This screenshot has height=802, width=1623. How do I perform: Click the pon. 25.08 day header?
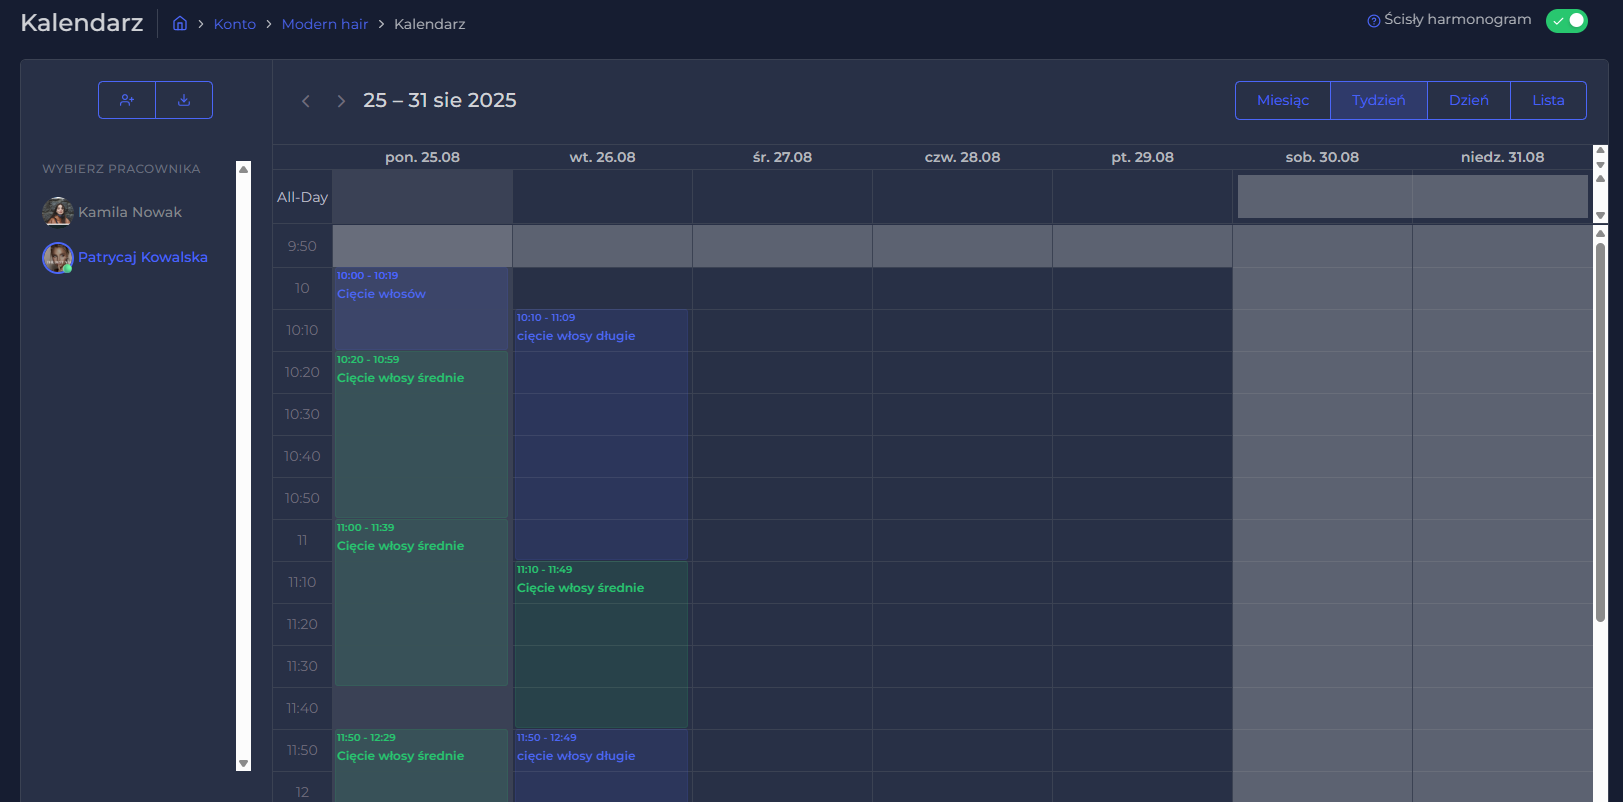coord(422,157)
